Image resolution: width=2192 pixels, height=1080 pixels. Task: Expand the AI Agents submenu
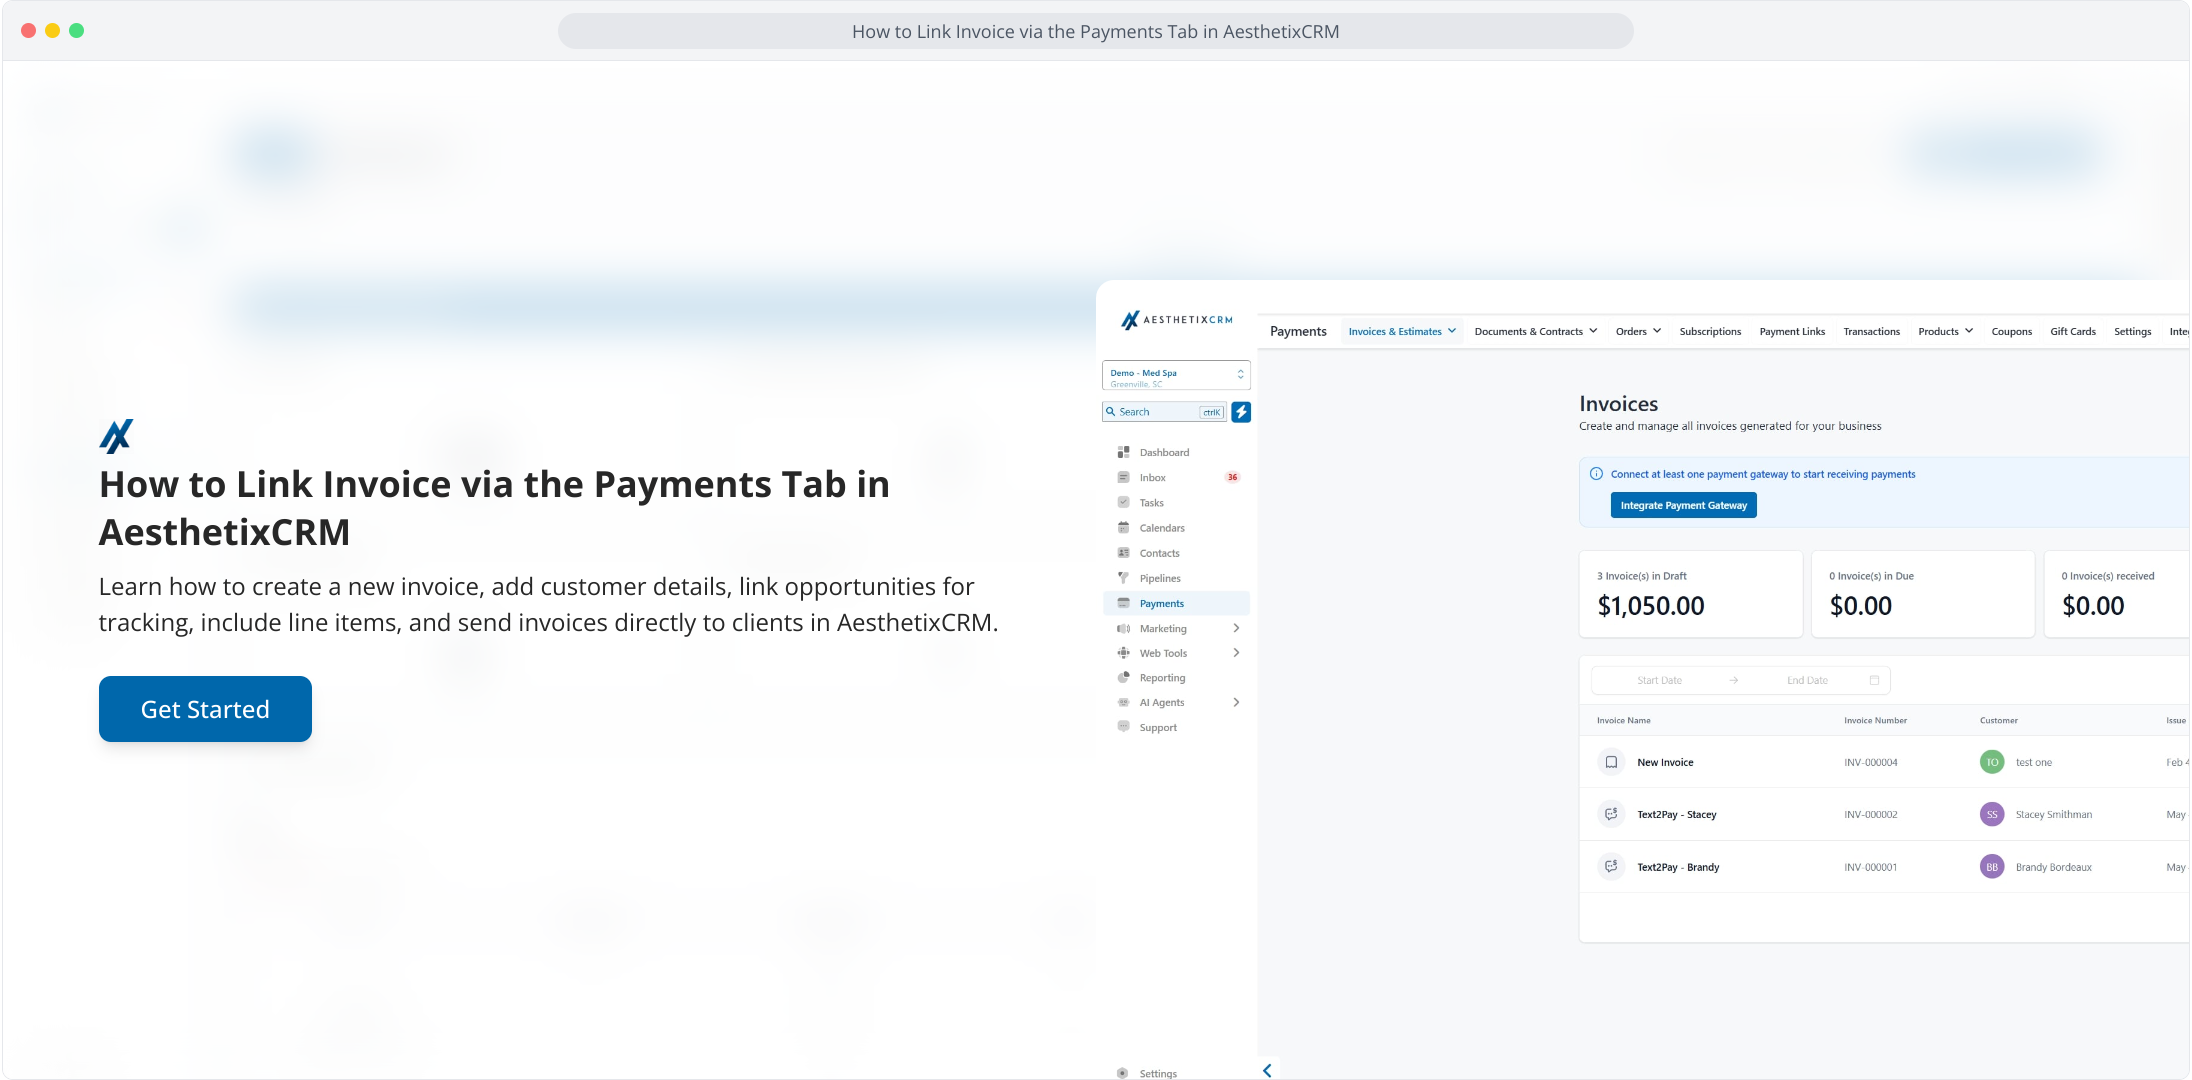click(1236, 702)
